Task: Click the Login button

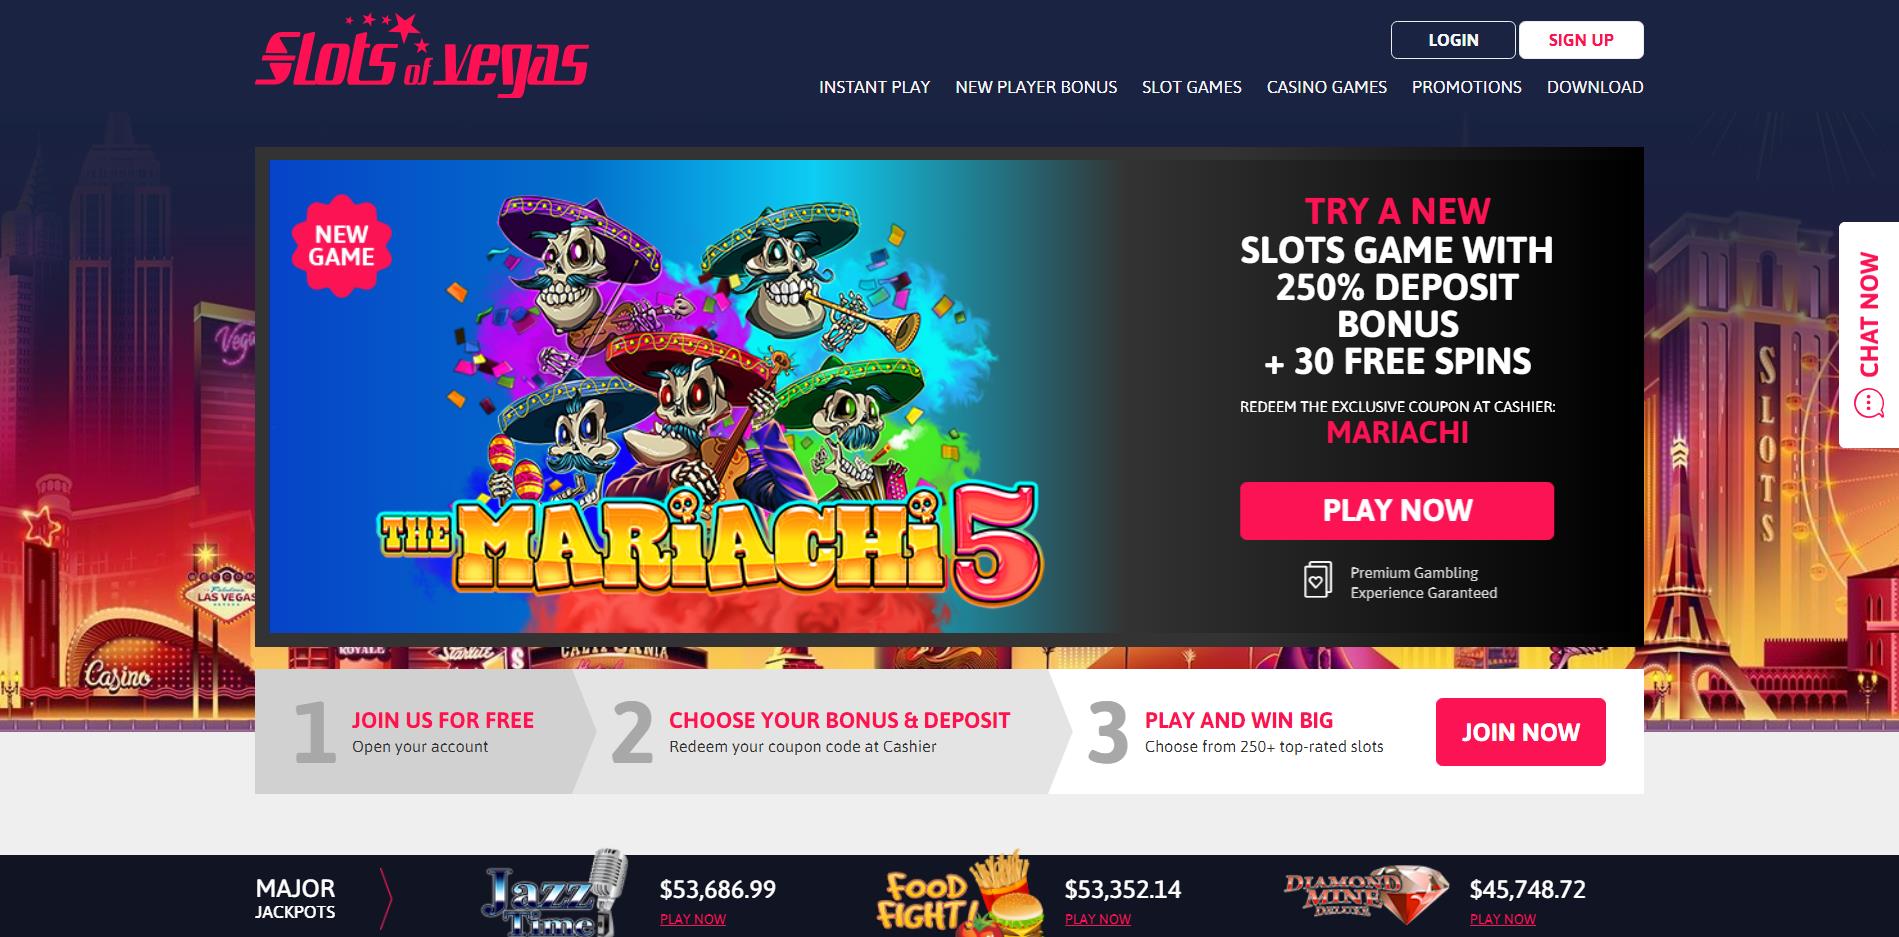Action: pyautogui.click(x=1453, y=40)
